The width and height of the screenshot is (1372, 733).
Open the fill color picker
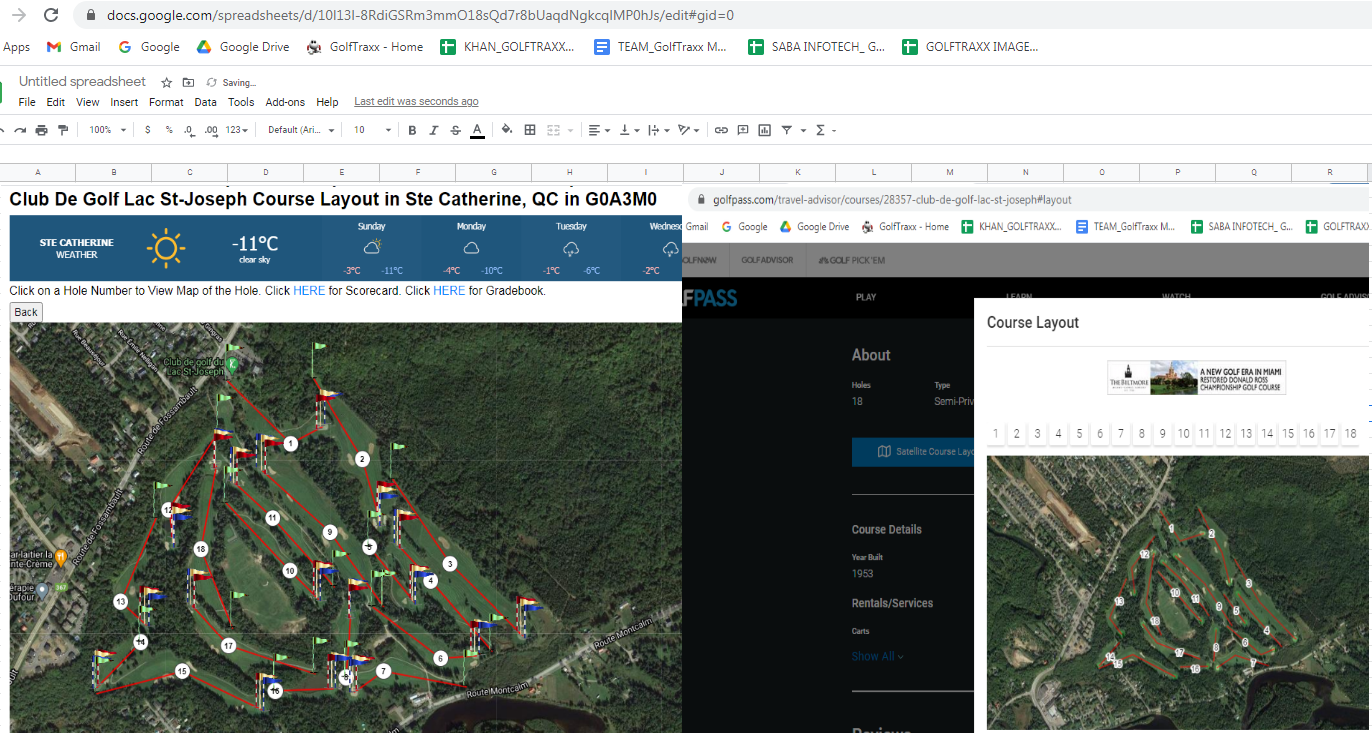pos(507,130)
